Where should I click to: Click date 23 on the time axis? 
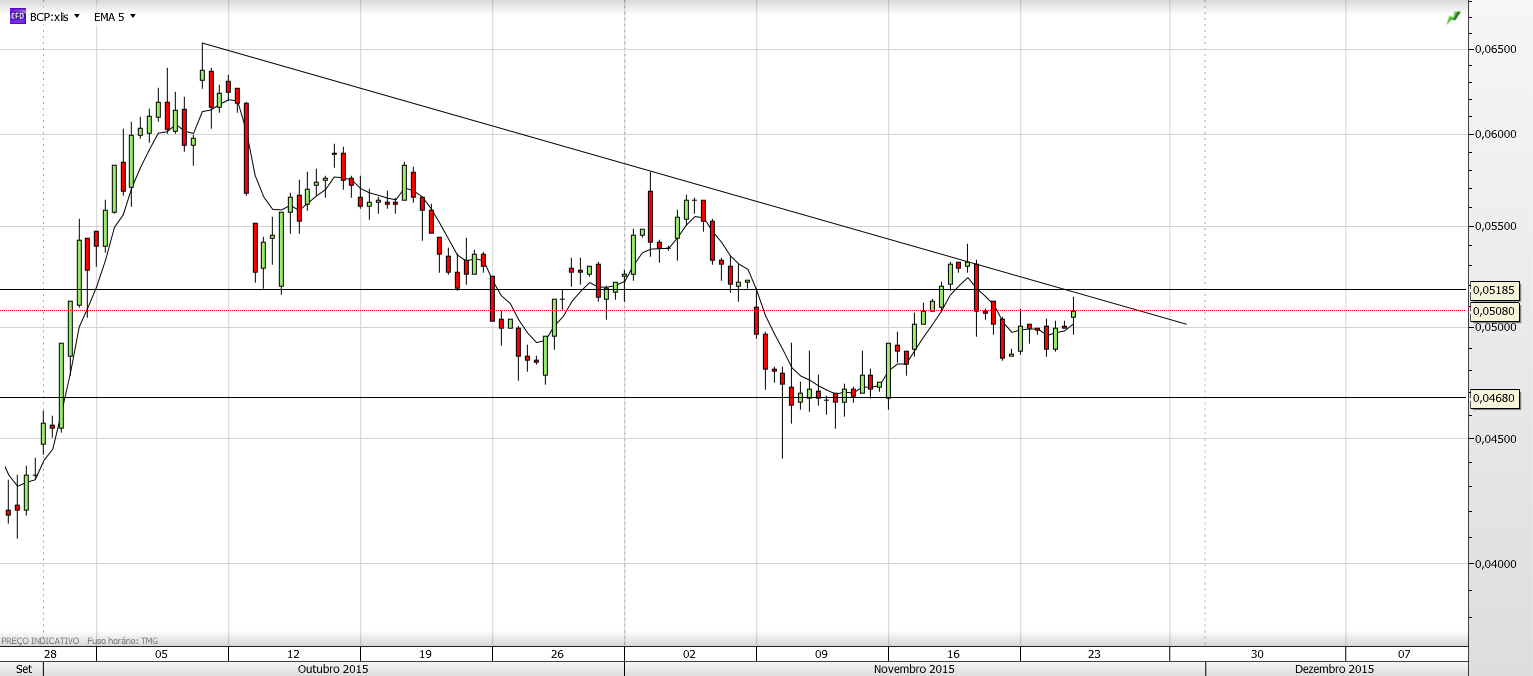1094,654
